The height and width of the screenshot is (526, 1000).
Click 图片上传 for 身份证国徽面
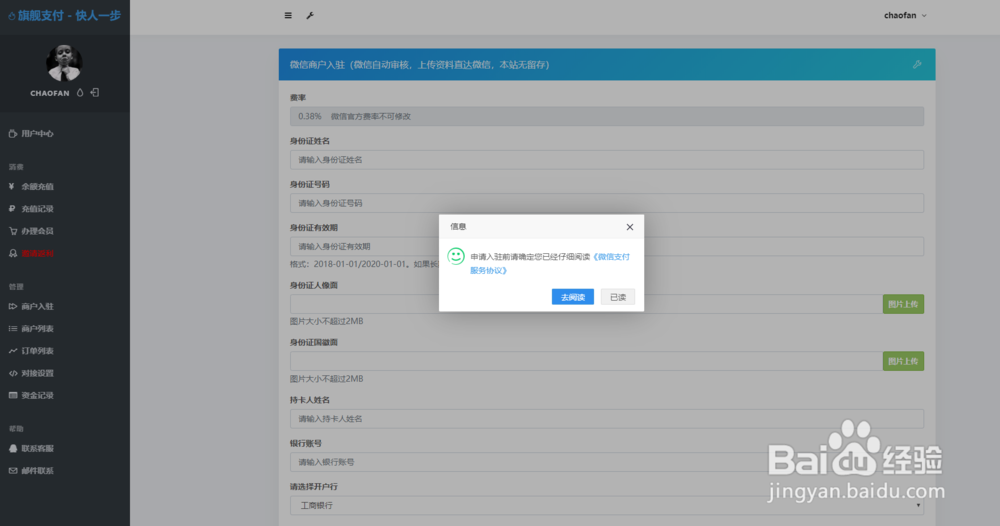point(903,362)
